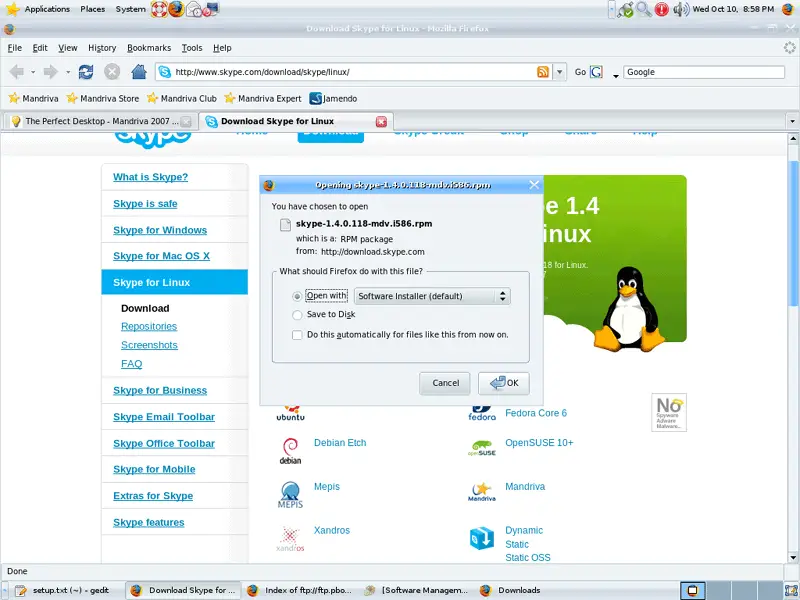
Task: Open the magnifier search icon in system tray
Action: tap(644, 9)
